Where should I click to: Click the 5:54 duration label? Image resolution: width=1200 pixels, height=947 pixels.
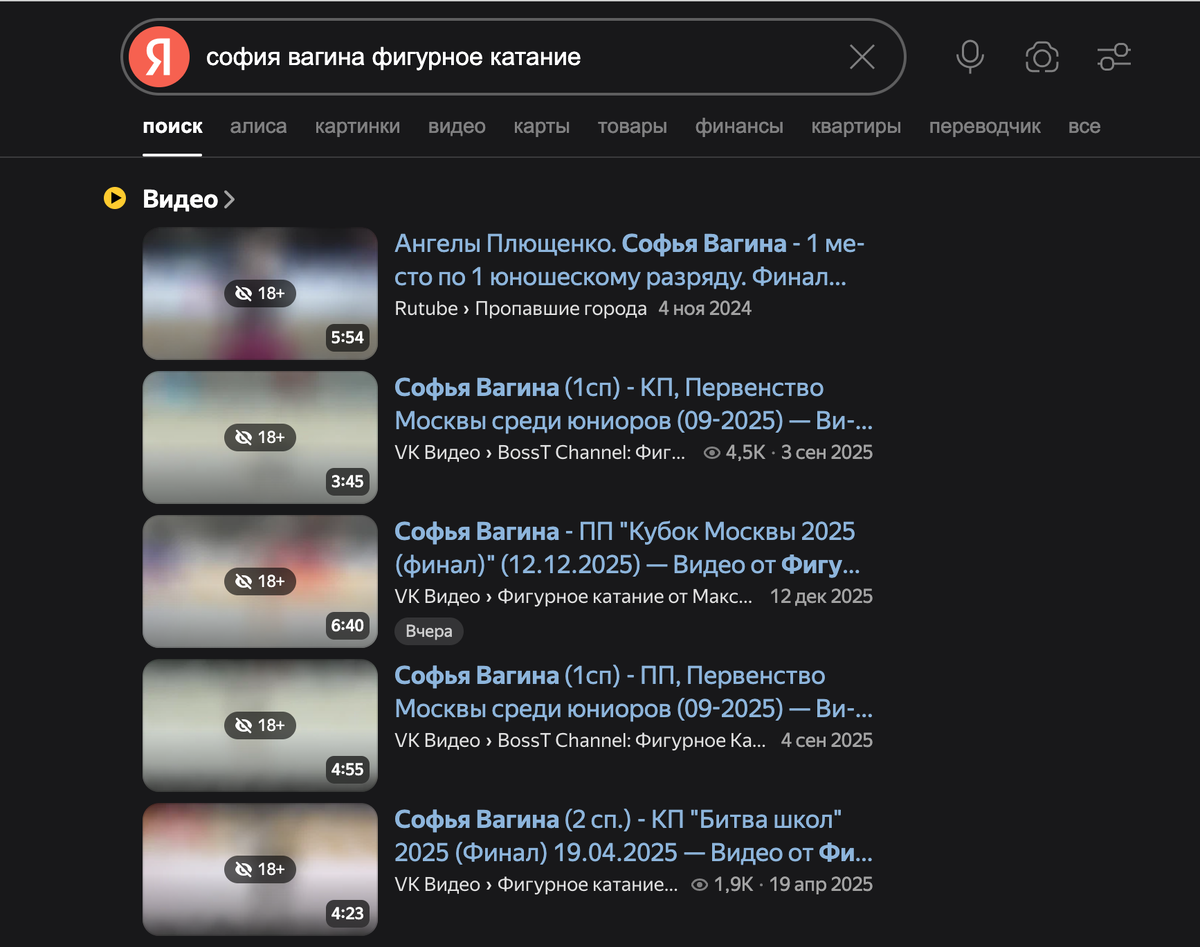(x=347, y=337)
